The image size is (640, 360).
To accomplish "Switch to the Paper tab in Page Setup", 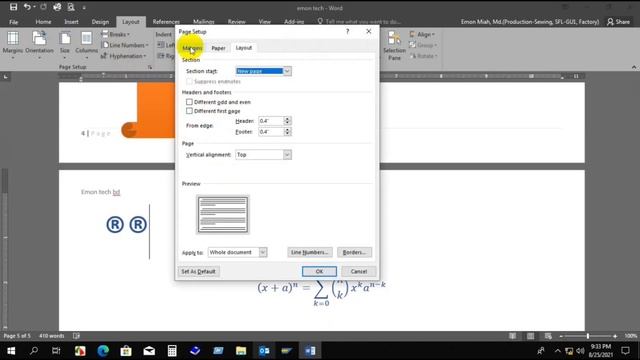I will [x=218, y=48].
